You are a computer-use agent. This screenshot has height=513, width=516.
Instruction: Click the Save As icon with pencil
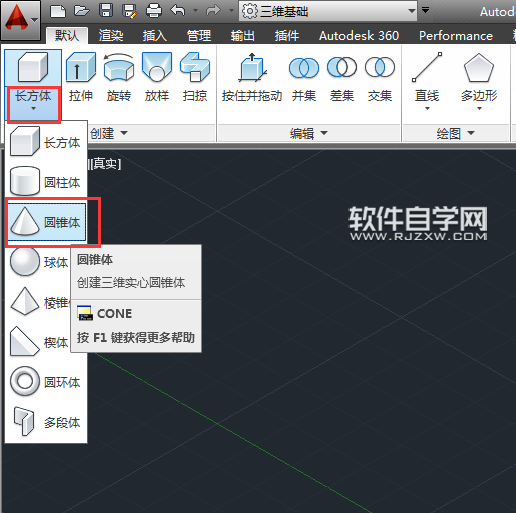coord(130,11)
